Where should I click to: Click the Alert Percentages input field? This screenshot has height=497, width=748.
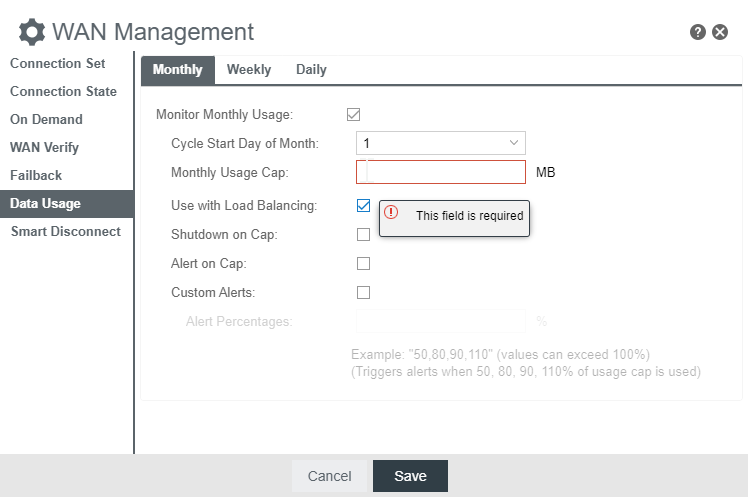[x=441, y=321]
